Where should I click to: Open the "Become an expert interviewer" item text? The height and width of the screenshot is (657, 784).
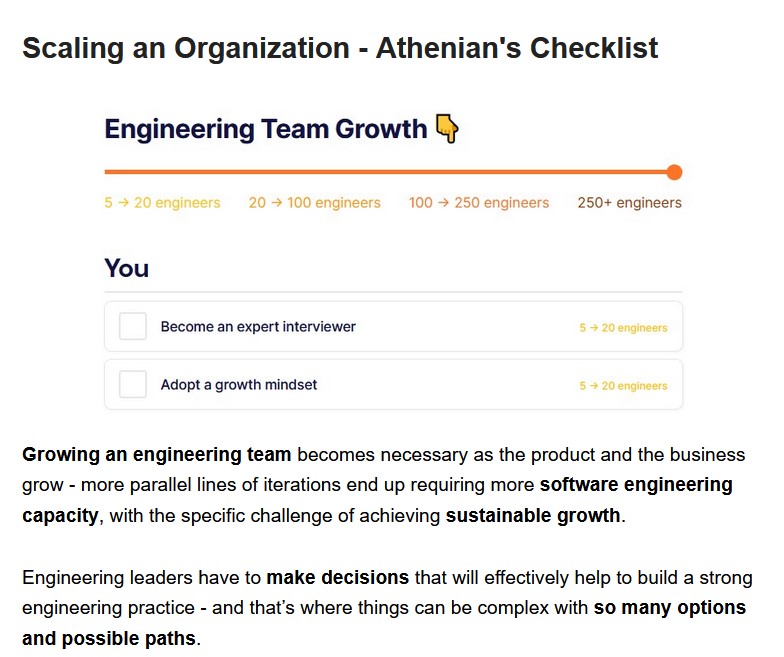(x=258, y=326)
